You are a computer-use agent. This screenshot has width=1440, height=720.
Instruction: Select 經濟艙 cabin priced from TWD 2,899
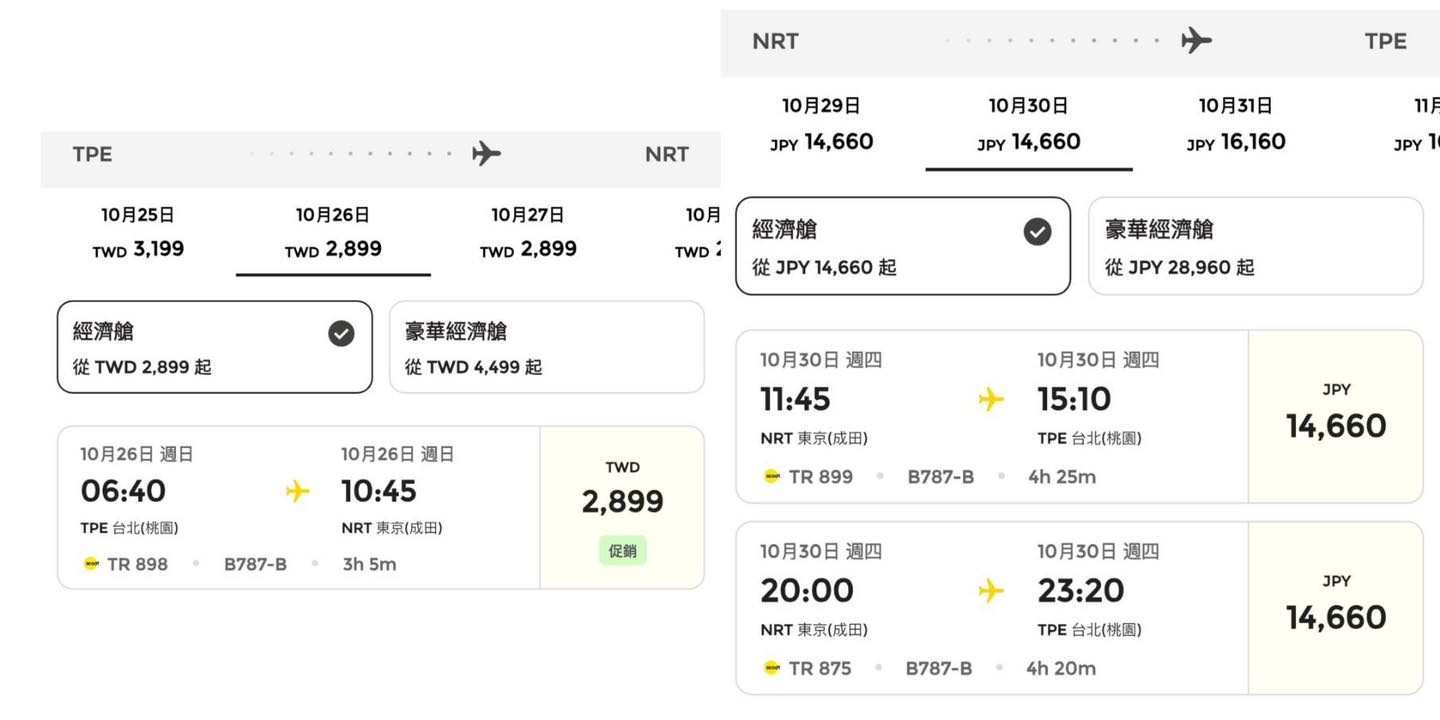point(214,347)
